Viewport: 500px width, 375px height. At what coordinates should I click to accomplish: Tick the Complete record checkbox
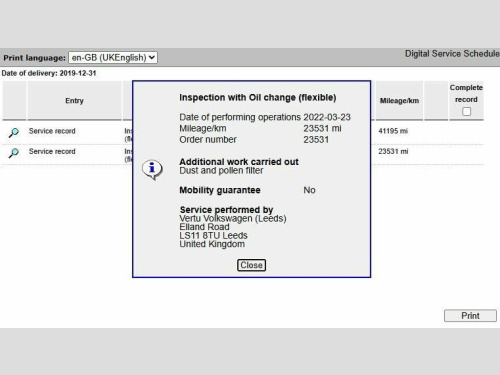pyautogui.click(x=467, y=111)
